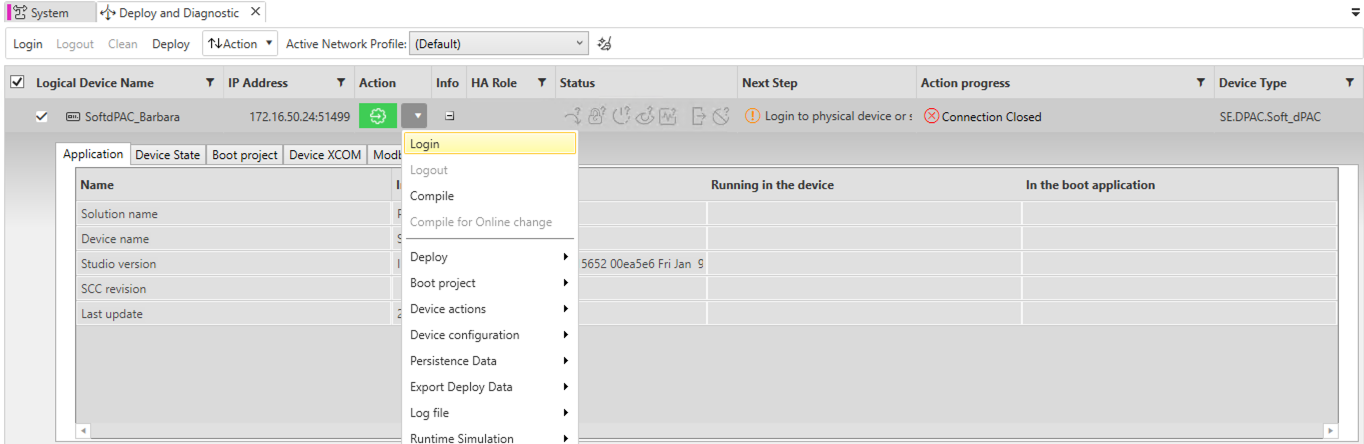Click the SE.DPAC.Soft_dPAC device type cell
This screenshot has height=444, width=1364.
[x=1270, y=117]
